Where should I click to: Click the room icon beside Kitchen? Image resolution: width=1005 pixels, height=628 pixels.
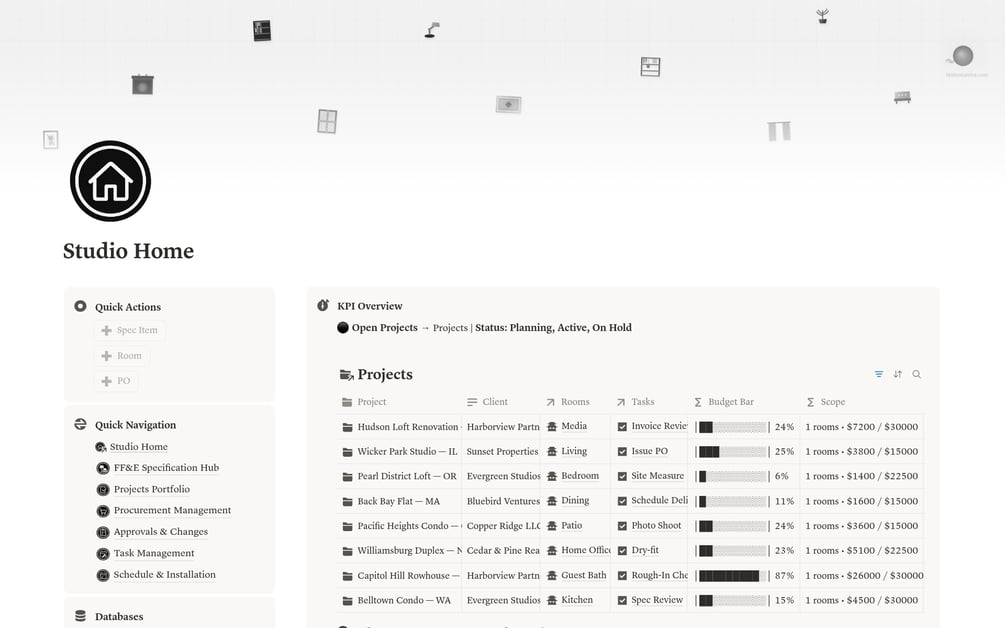tap(552, 600)
